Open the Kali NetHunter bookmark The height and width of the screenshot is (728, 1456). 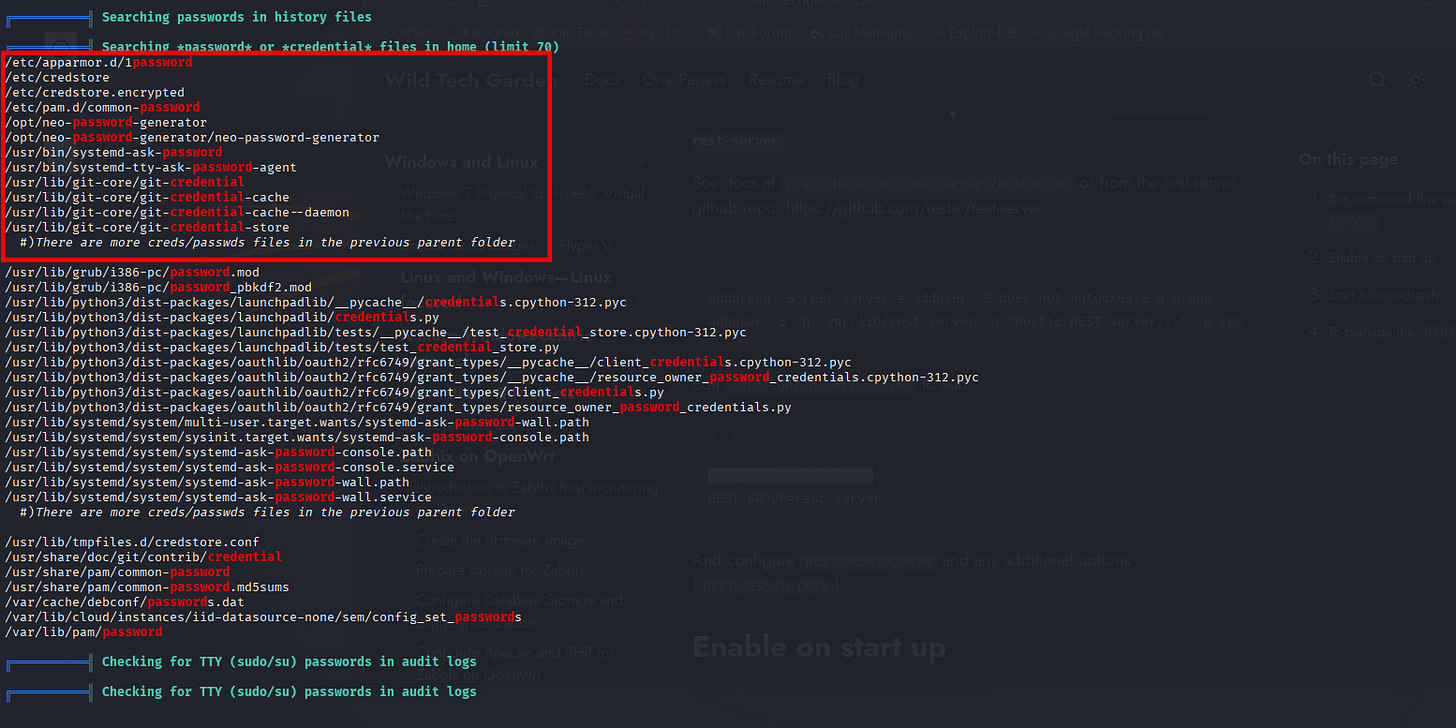click(867, 33)
